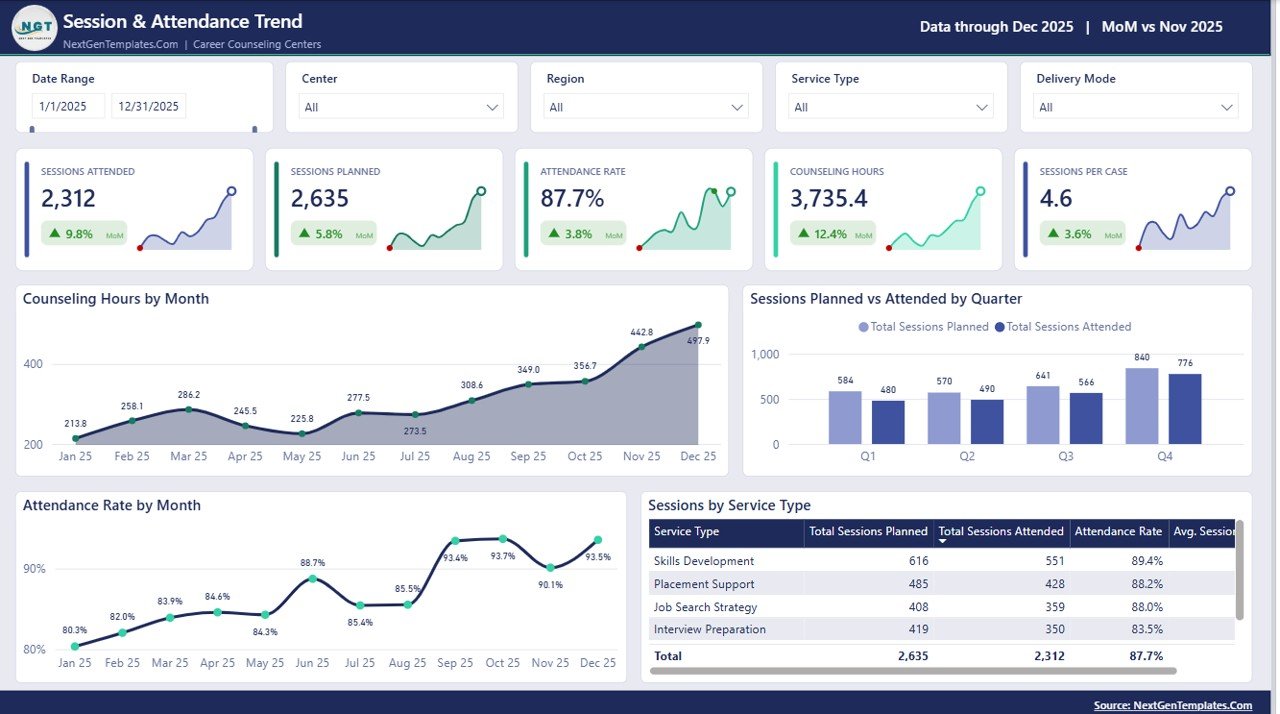Open the Region dropdown
This screenshot has width=1280, height=714.
pyautogui.click(x=646, y=107)
